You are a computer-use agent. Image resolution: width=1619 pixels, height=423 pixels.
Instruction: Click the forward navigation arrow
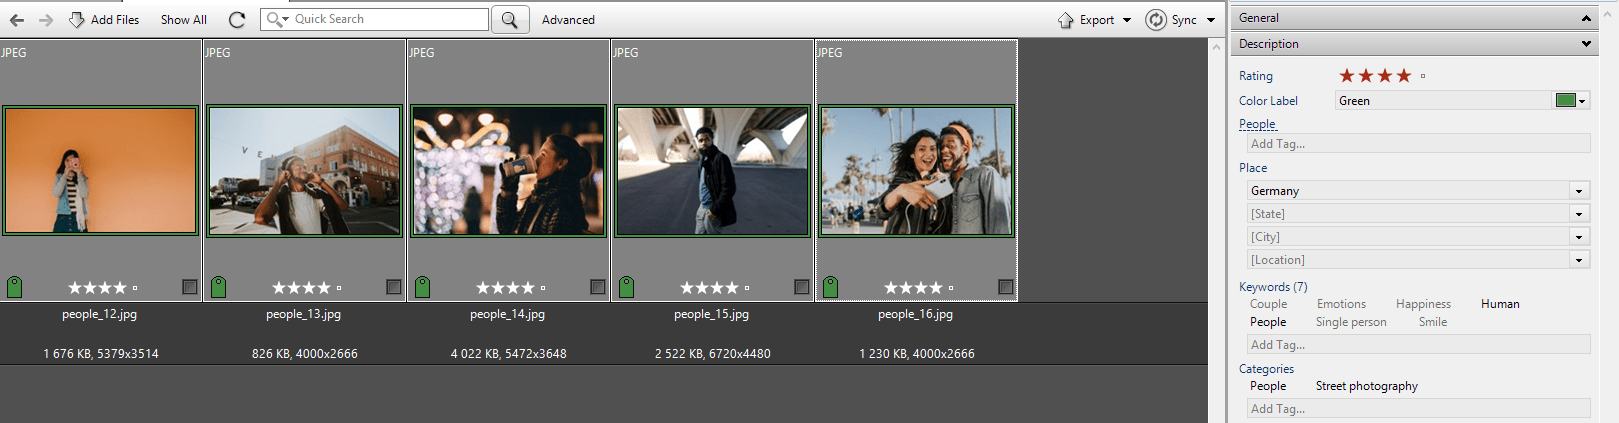[x=46, y=20]
